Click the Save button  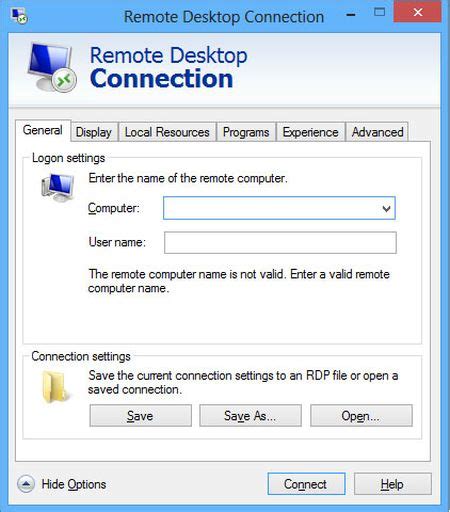[x=140, y=416]
